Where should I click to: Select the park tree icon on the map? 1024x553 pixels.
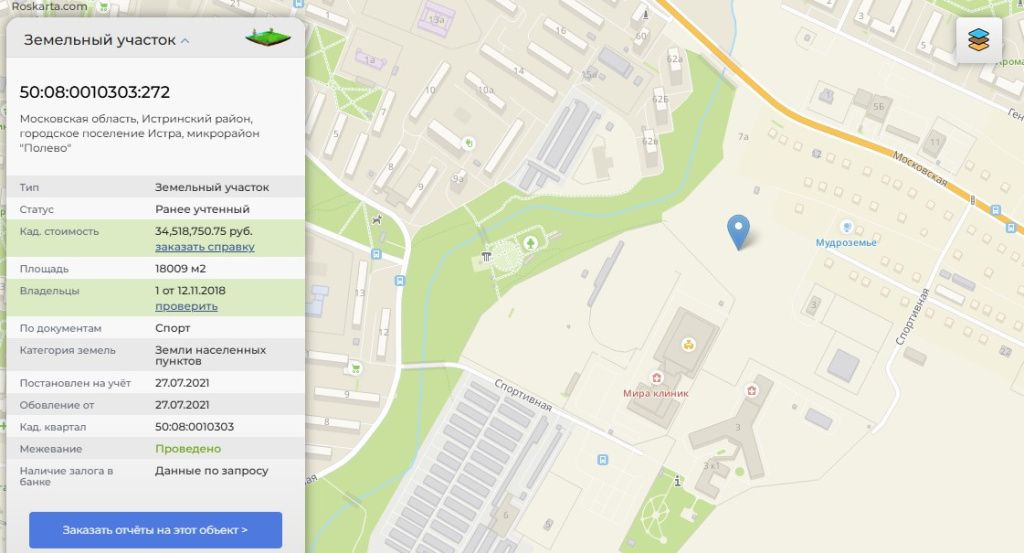pyautogui.click(x=530, y=244)
